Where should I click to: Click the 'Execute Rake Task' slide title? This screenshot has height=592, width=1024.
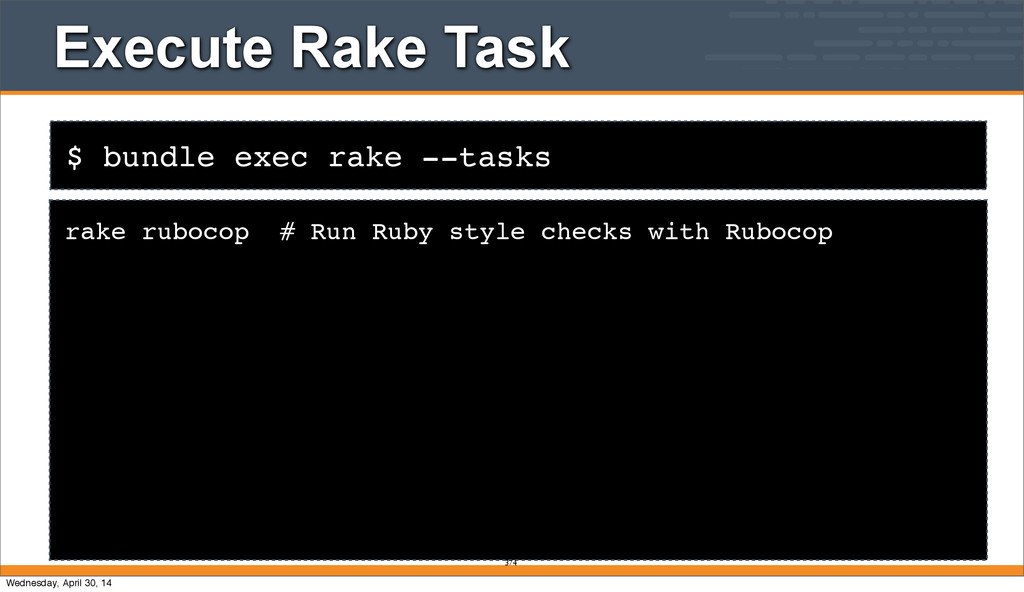[312, 47]
